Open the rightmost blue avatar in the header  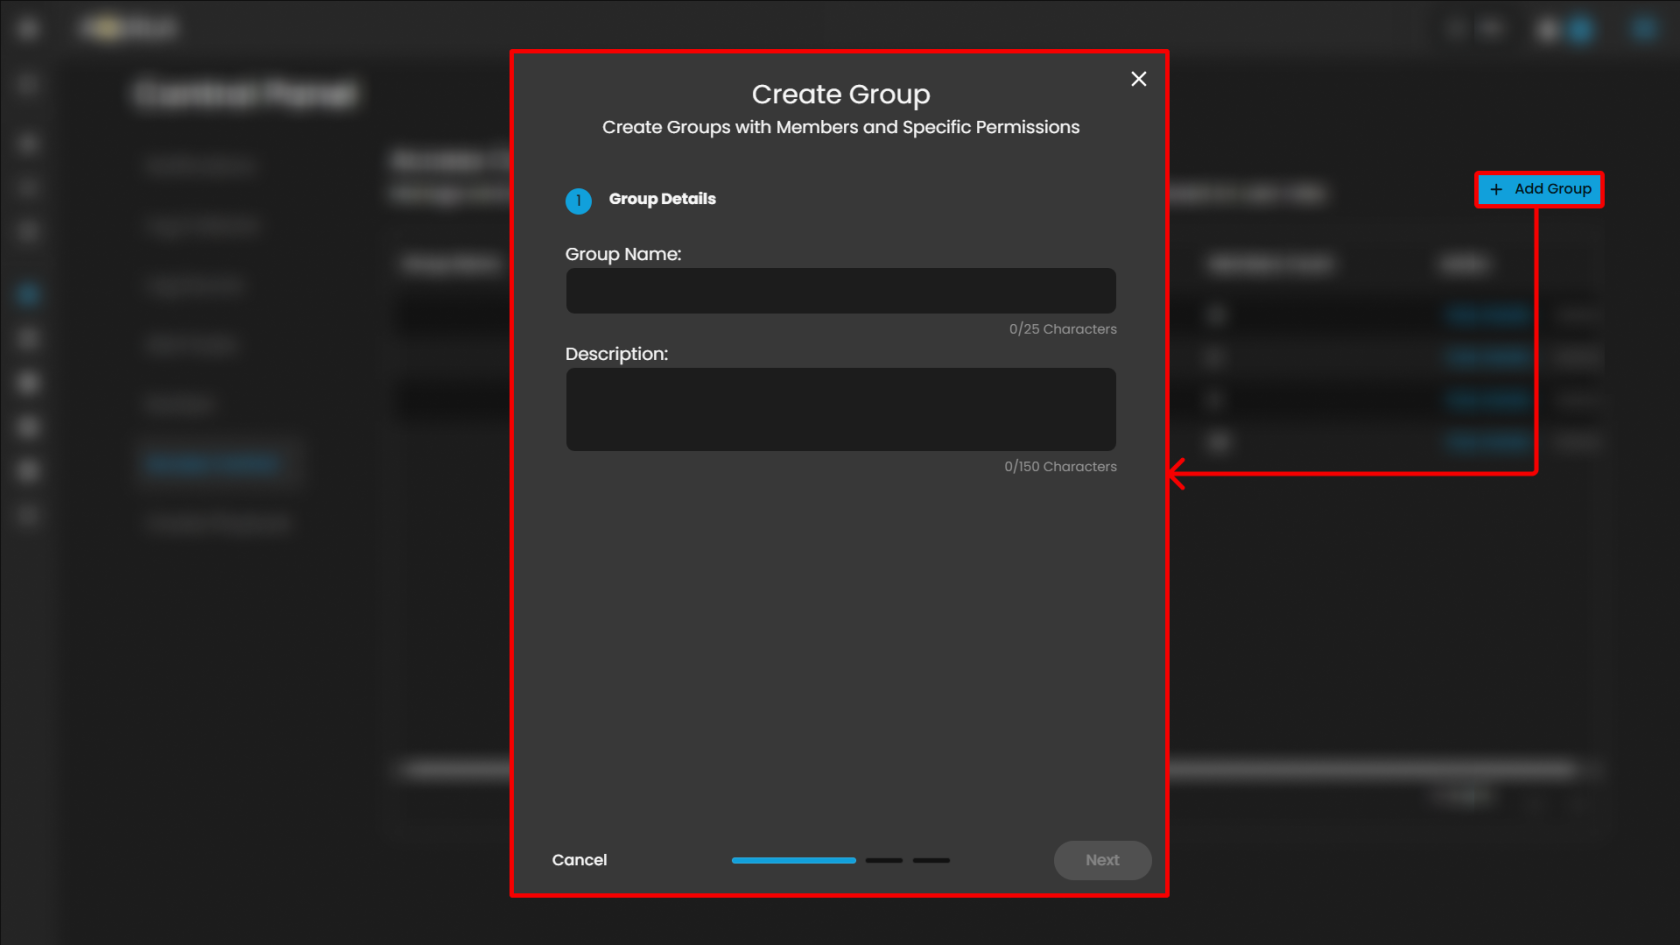[x=1644, y=29]
